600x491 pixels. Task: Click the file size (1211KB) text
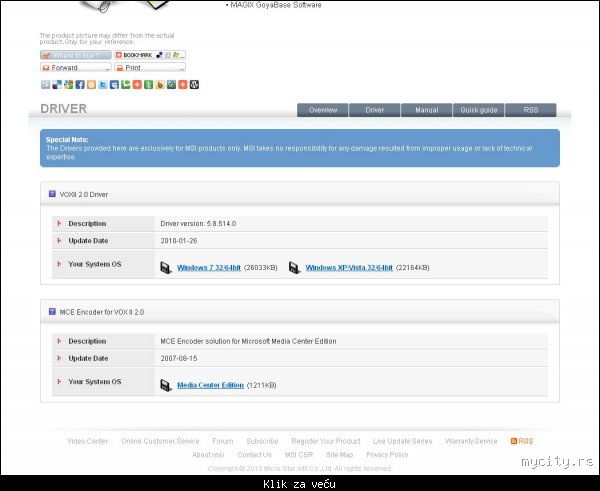pos(261,385)
